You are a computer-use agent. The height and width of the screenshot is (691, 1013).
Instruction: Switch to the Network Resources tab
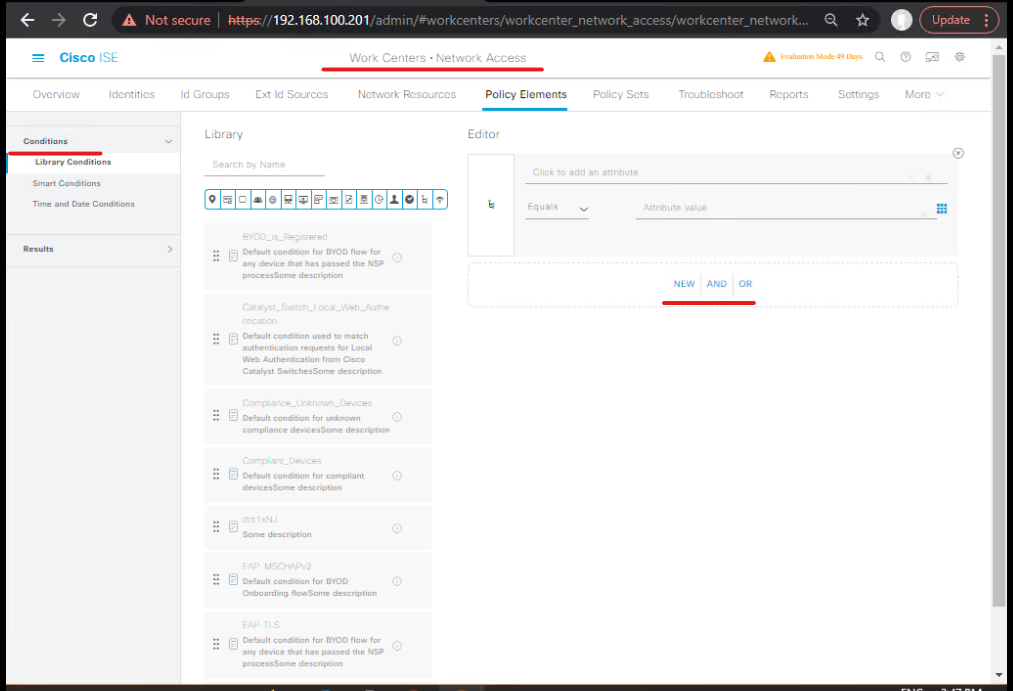407,94
